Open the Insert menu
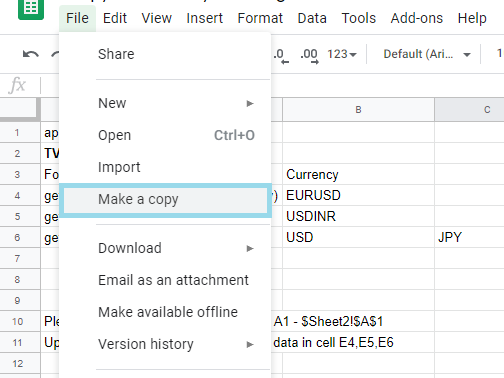This screenshot has height=378, width=504. (205, 18)
